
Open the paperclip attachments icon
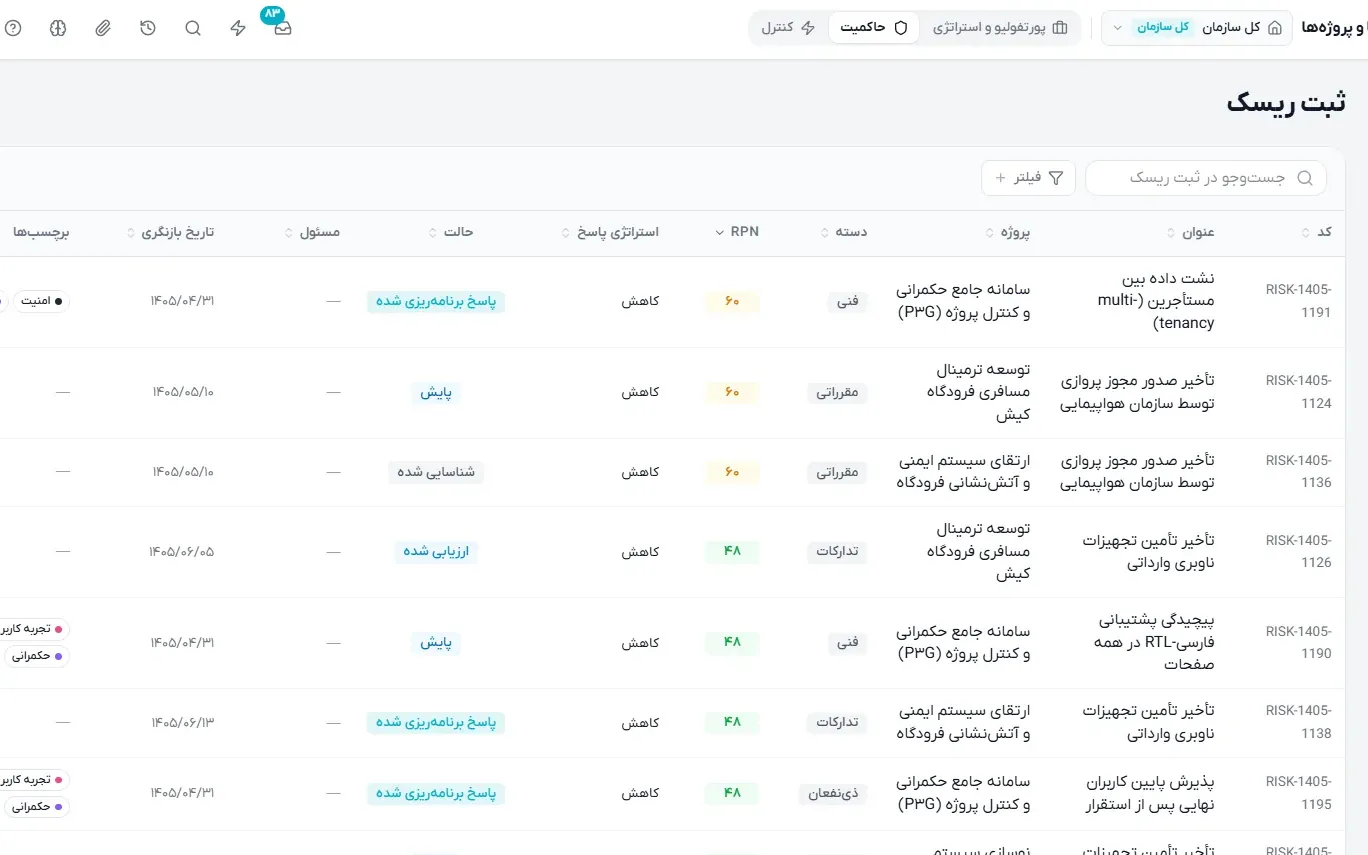coord(103,28)
